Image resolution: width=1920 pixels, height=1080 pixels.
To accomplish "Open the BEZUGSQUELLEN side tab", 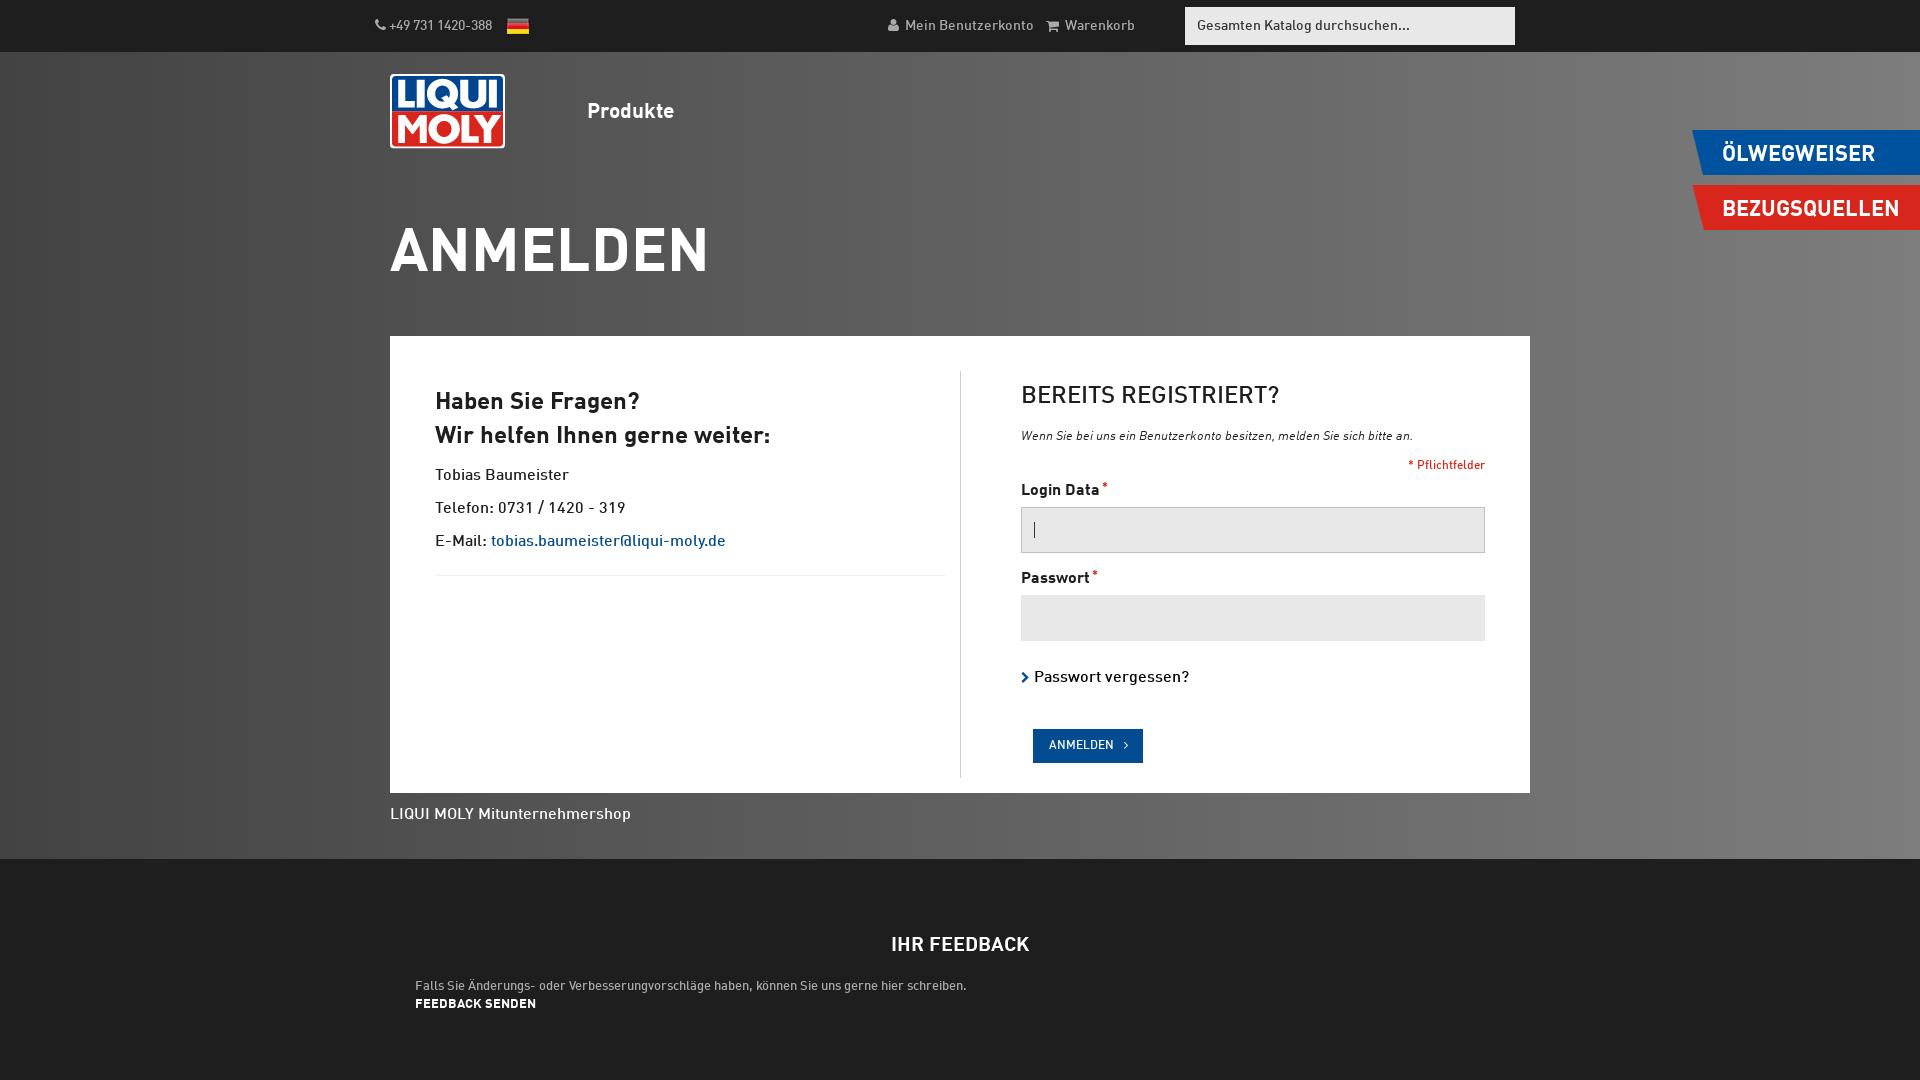I will [x=1806, y=208].
